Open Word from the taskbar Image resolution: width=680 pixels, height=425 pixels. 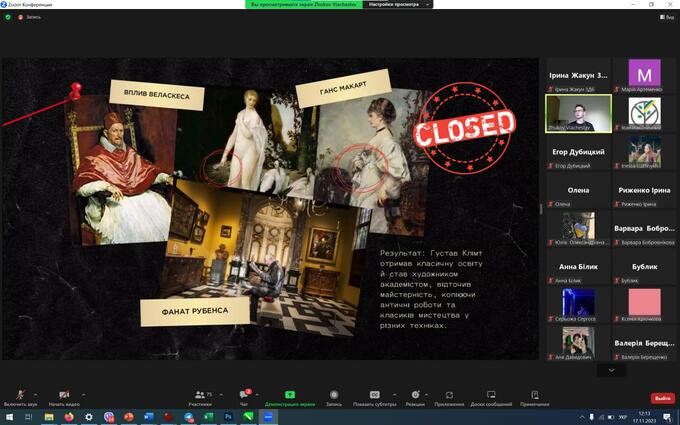click(x=149, y=417)
